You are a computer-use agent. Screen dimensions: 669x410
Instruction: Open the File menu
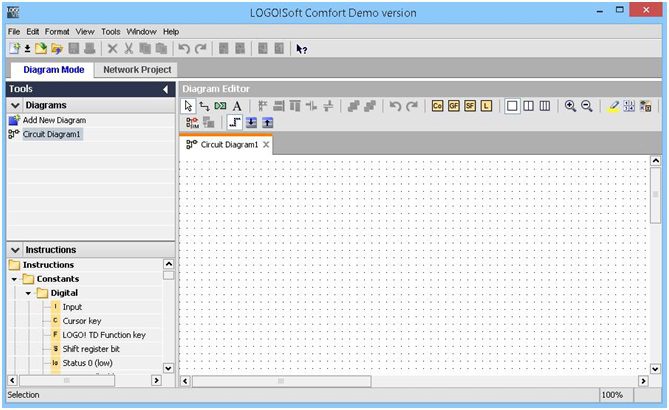point(14,32)
